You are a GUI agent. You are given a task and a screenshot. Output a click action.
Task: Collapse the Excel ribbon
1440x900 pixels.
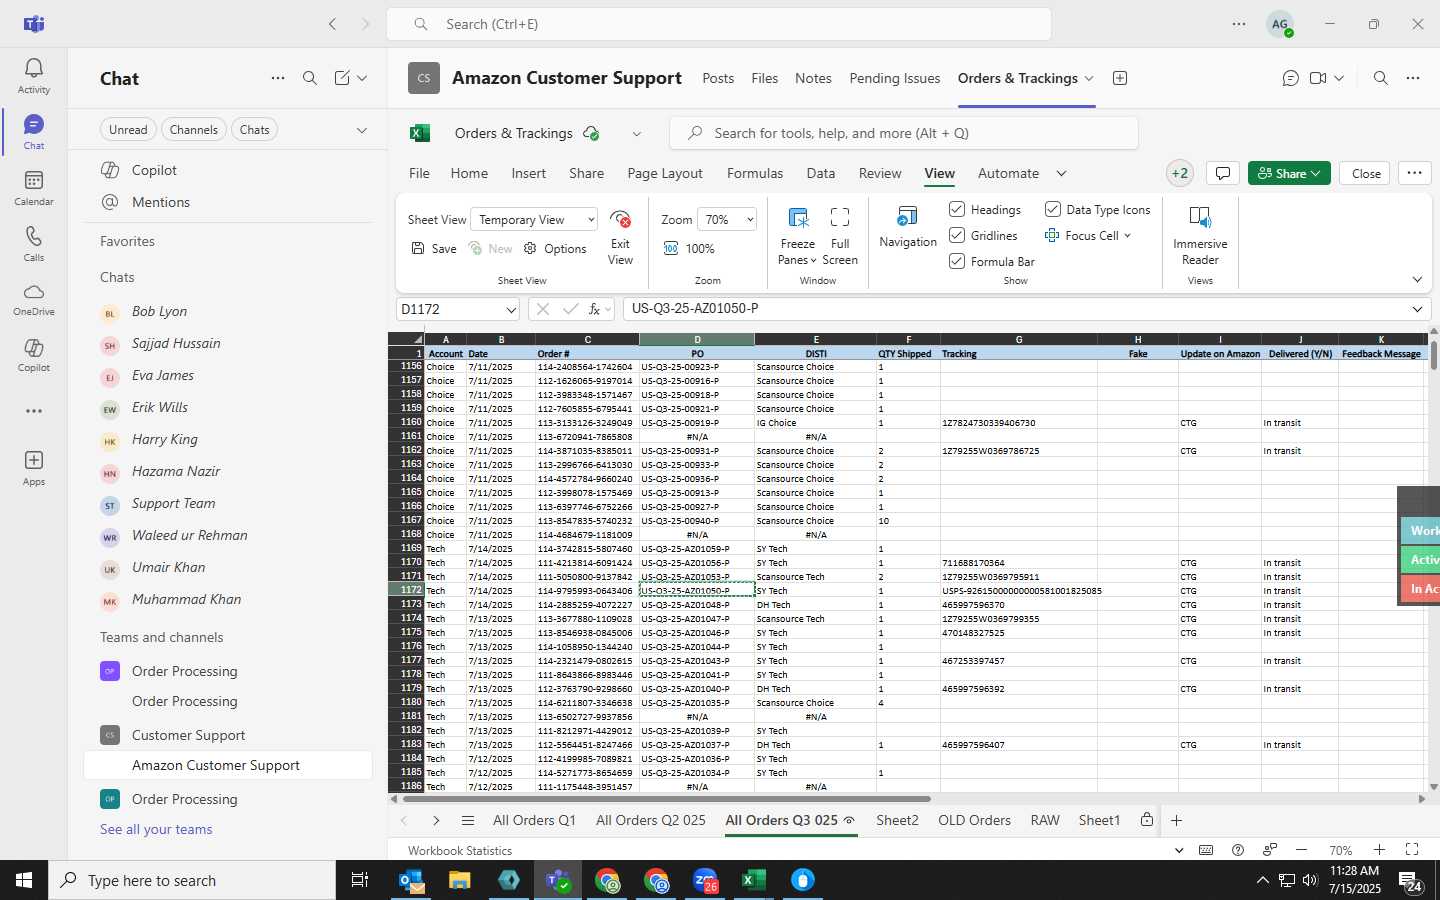[x=1417, y=280]
